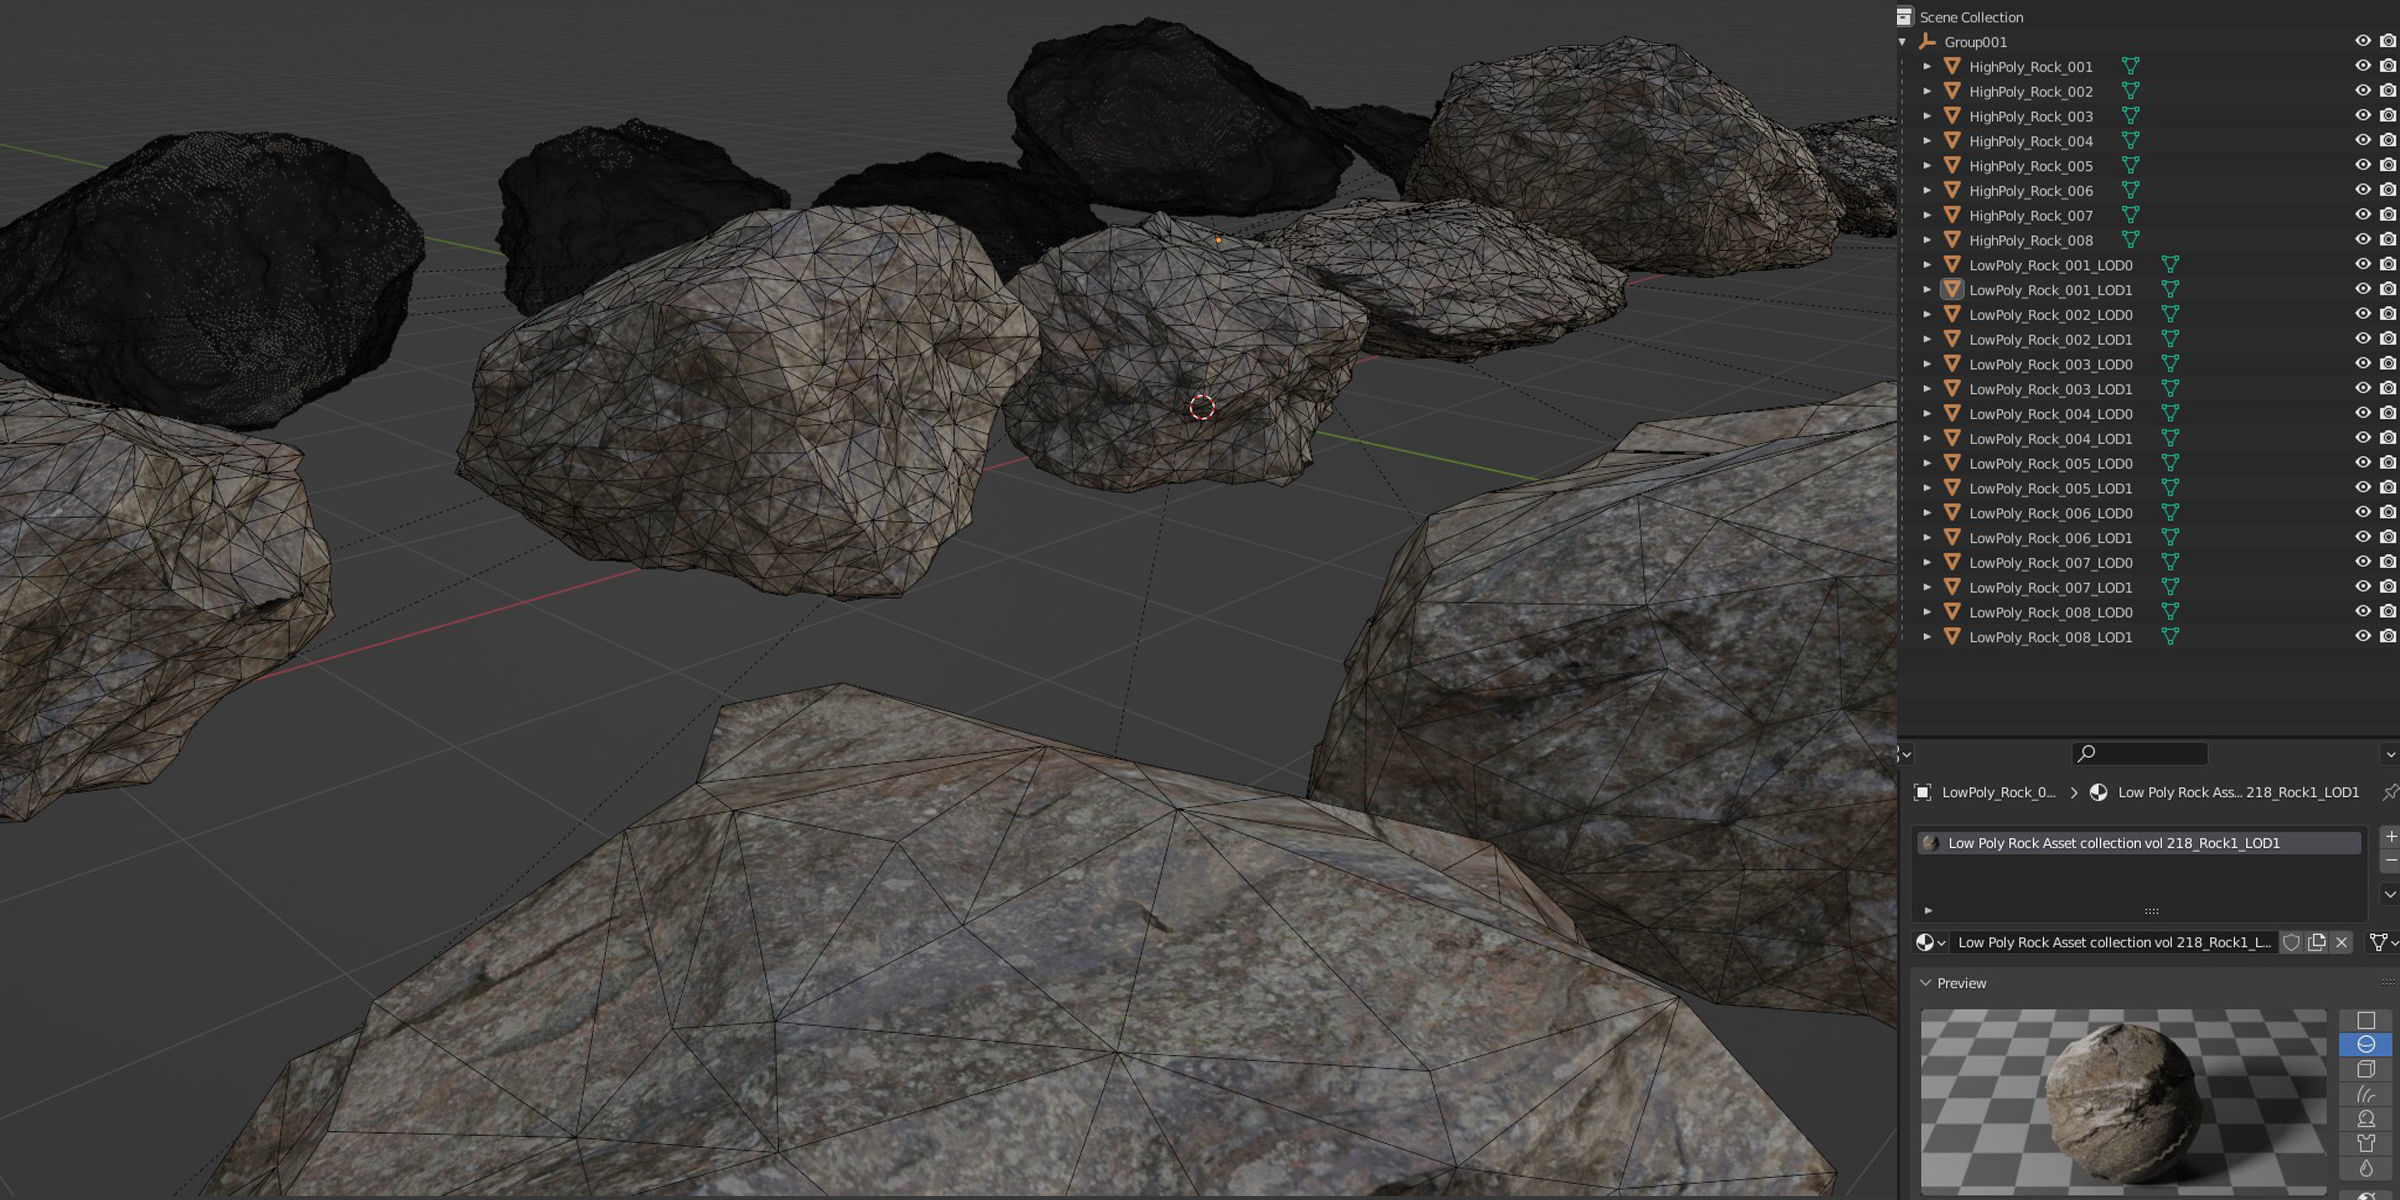Hide Group001 in viewport
The height and width of the screenshot is (1200, 2400).
(x=2363, y=42)
